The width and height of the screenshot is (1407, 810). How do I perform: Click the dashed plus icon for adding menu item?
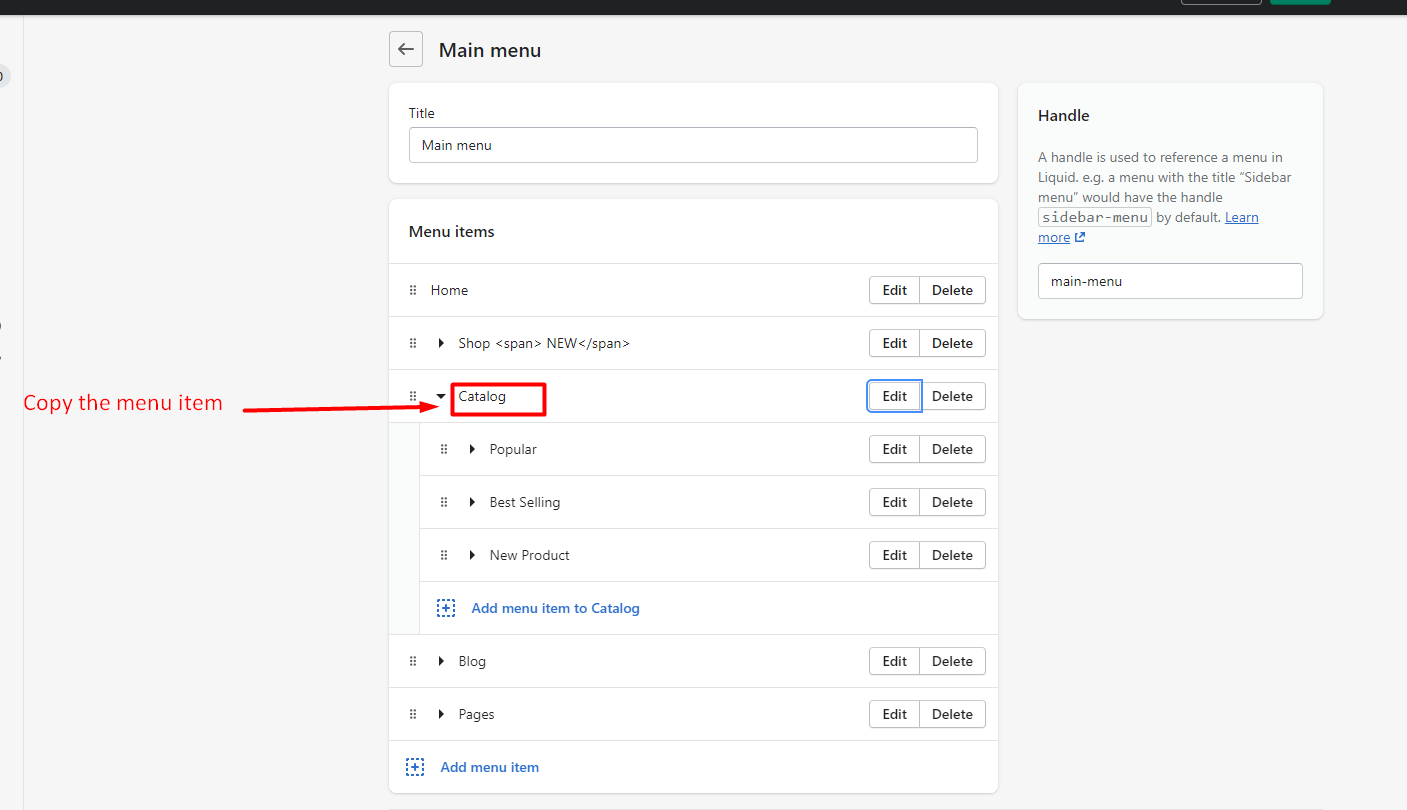tap(415, 766)
